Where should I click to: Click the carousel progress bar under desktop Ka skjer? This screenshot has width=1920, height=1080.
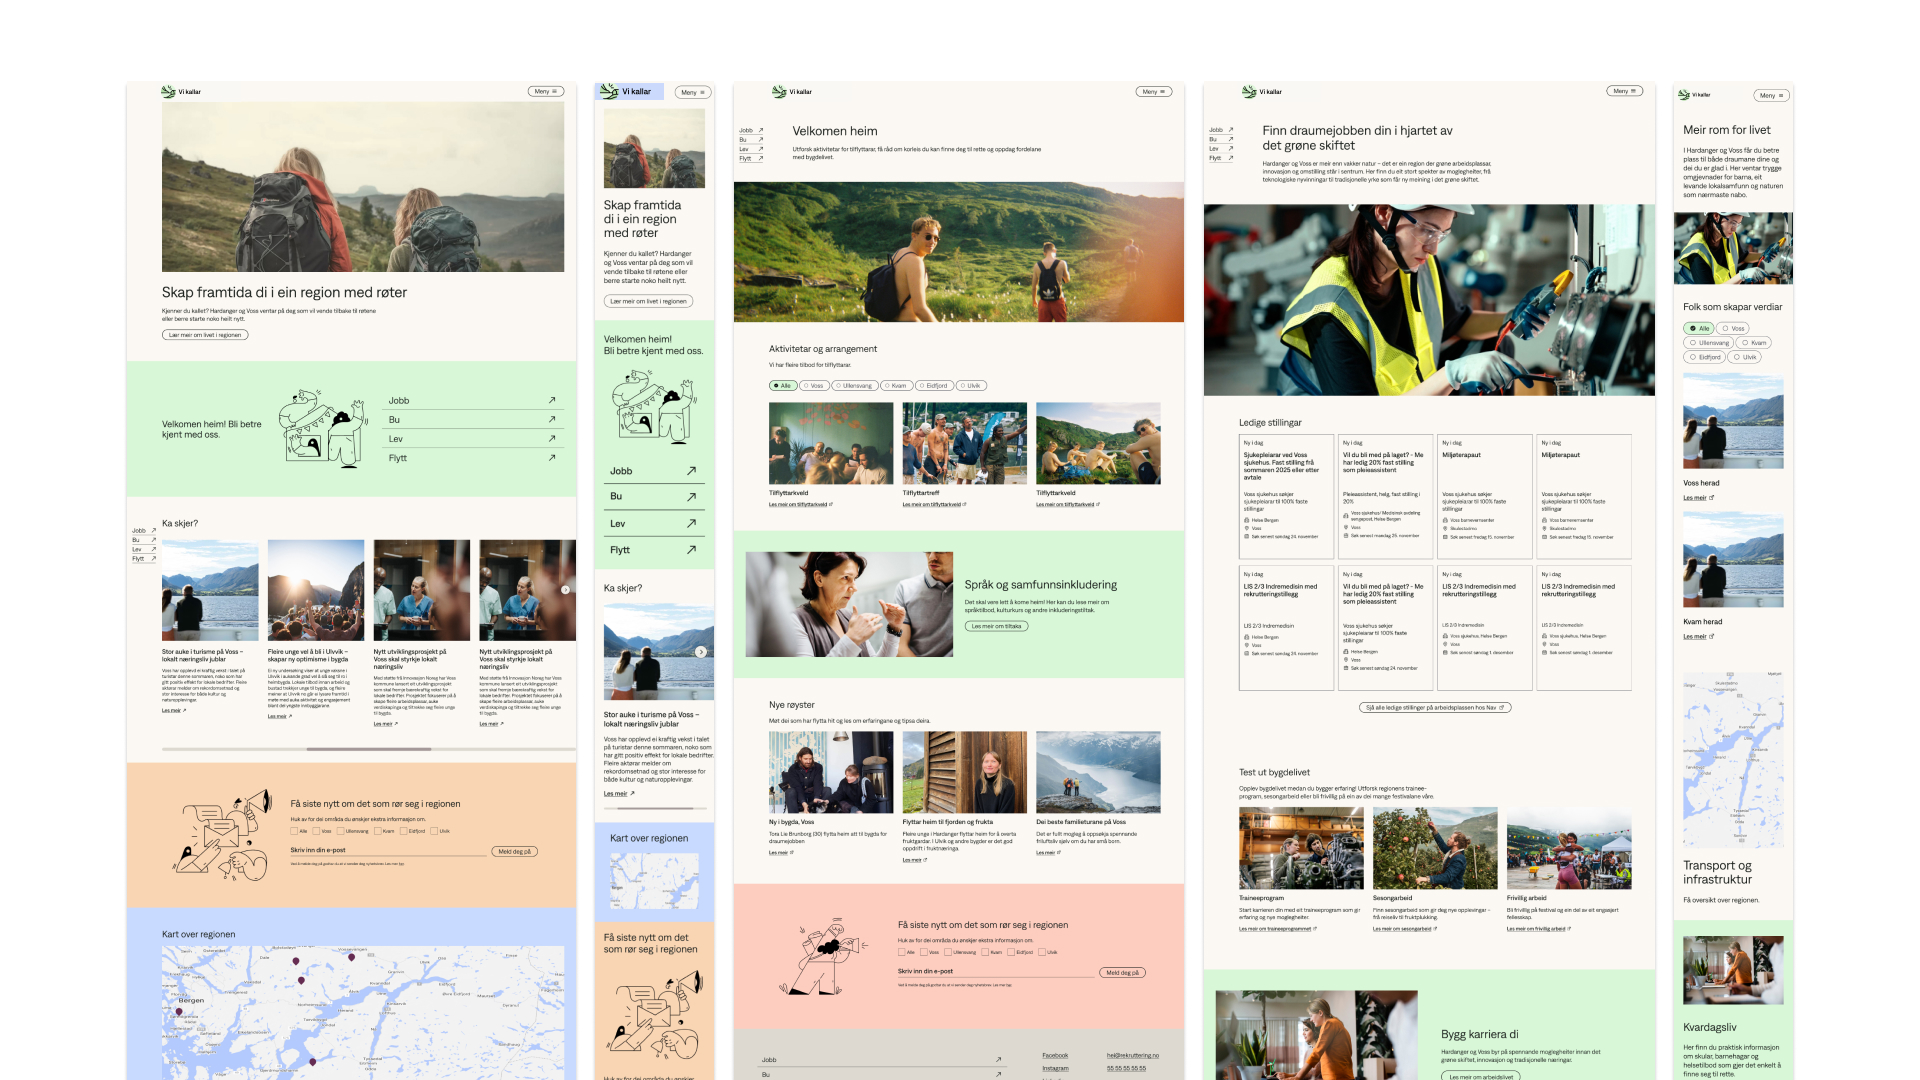click(x=368, y=749)
